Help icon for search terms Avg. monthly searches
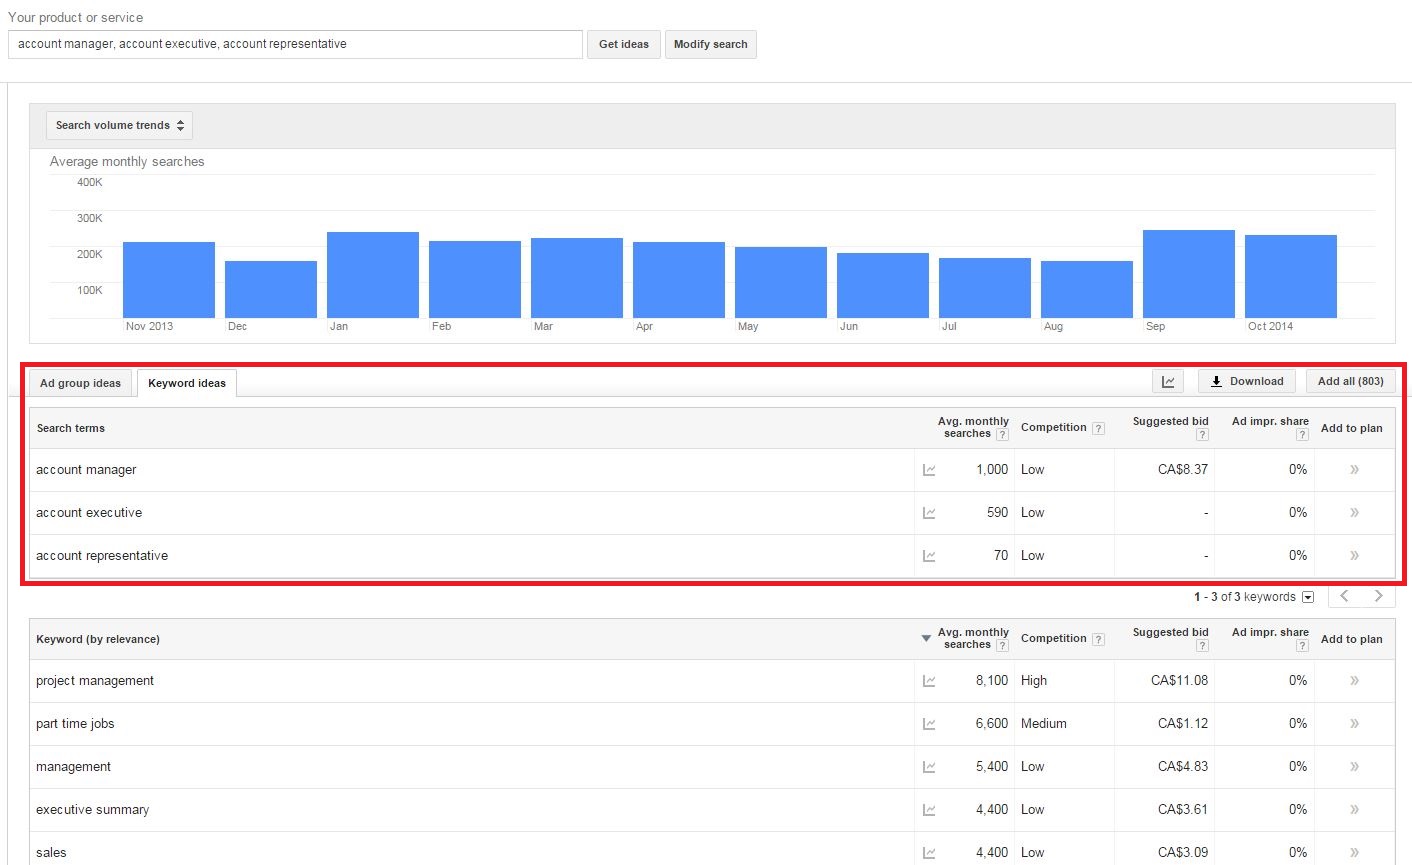Screen dimensions: 1412x865 (1002, 434)
